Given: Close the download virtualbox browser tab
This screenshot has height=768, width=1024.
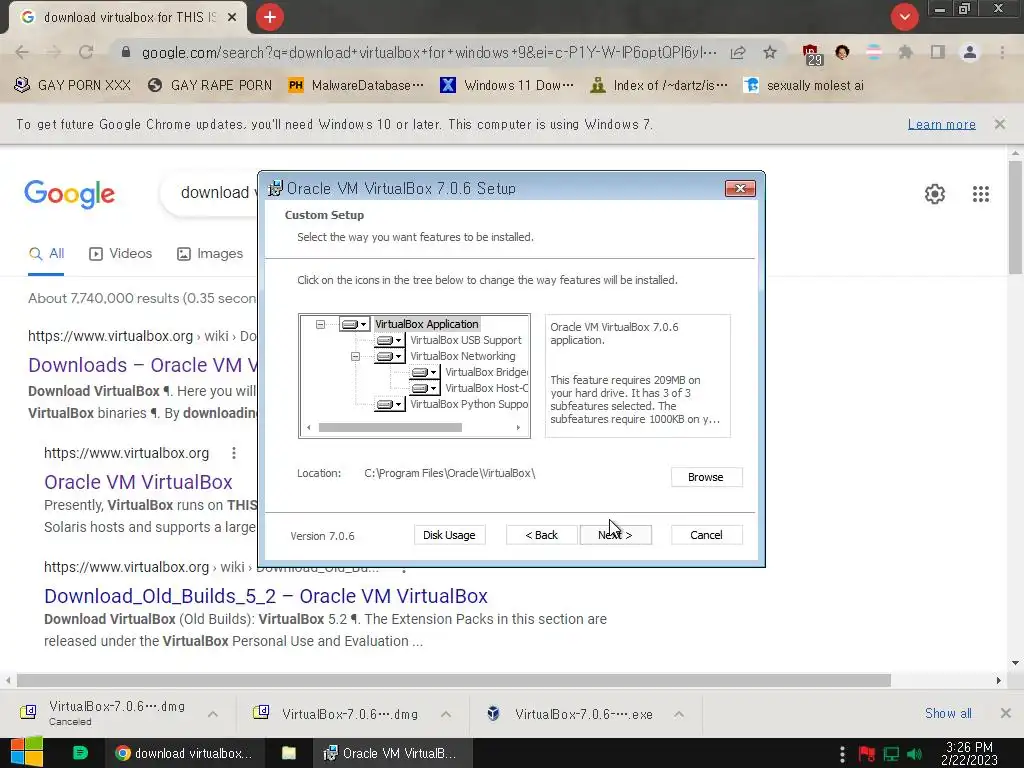Looking at the screenshot, I should click(x=232, y=18).
